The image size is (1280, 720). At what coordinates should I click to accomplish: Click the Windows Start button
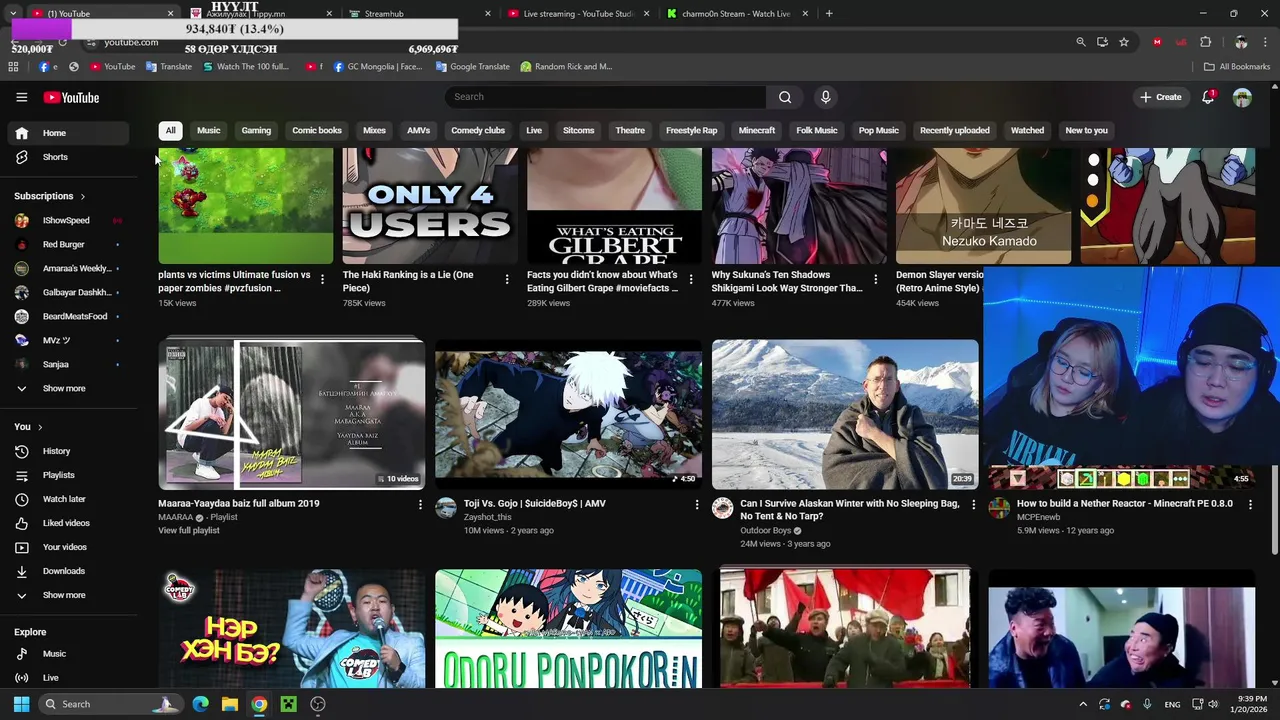(21, 704)
